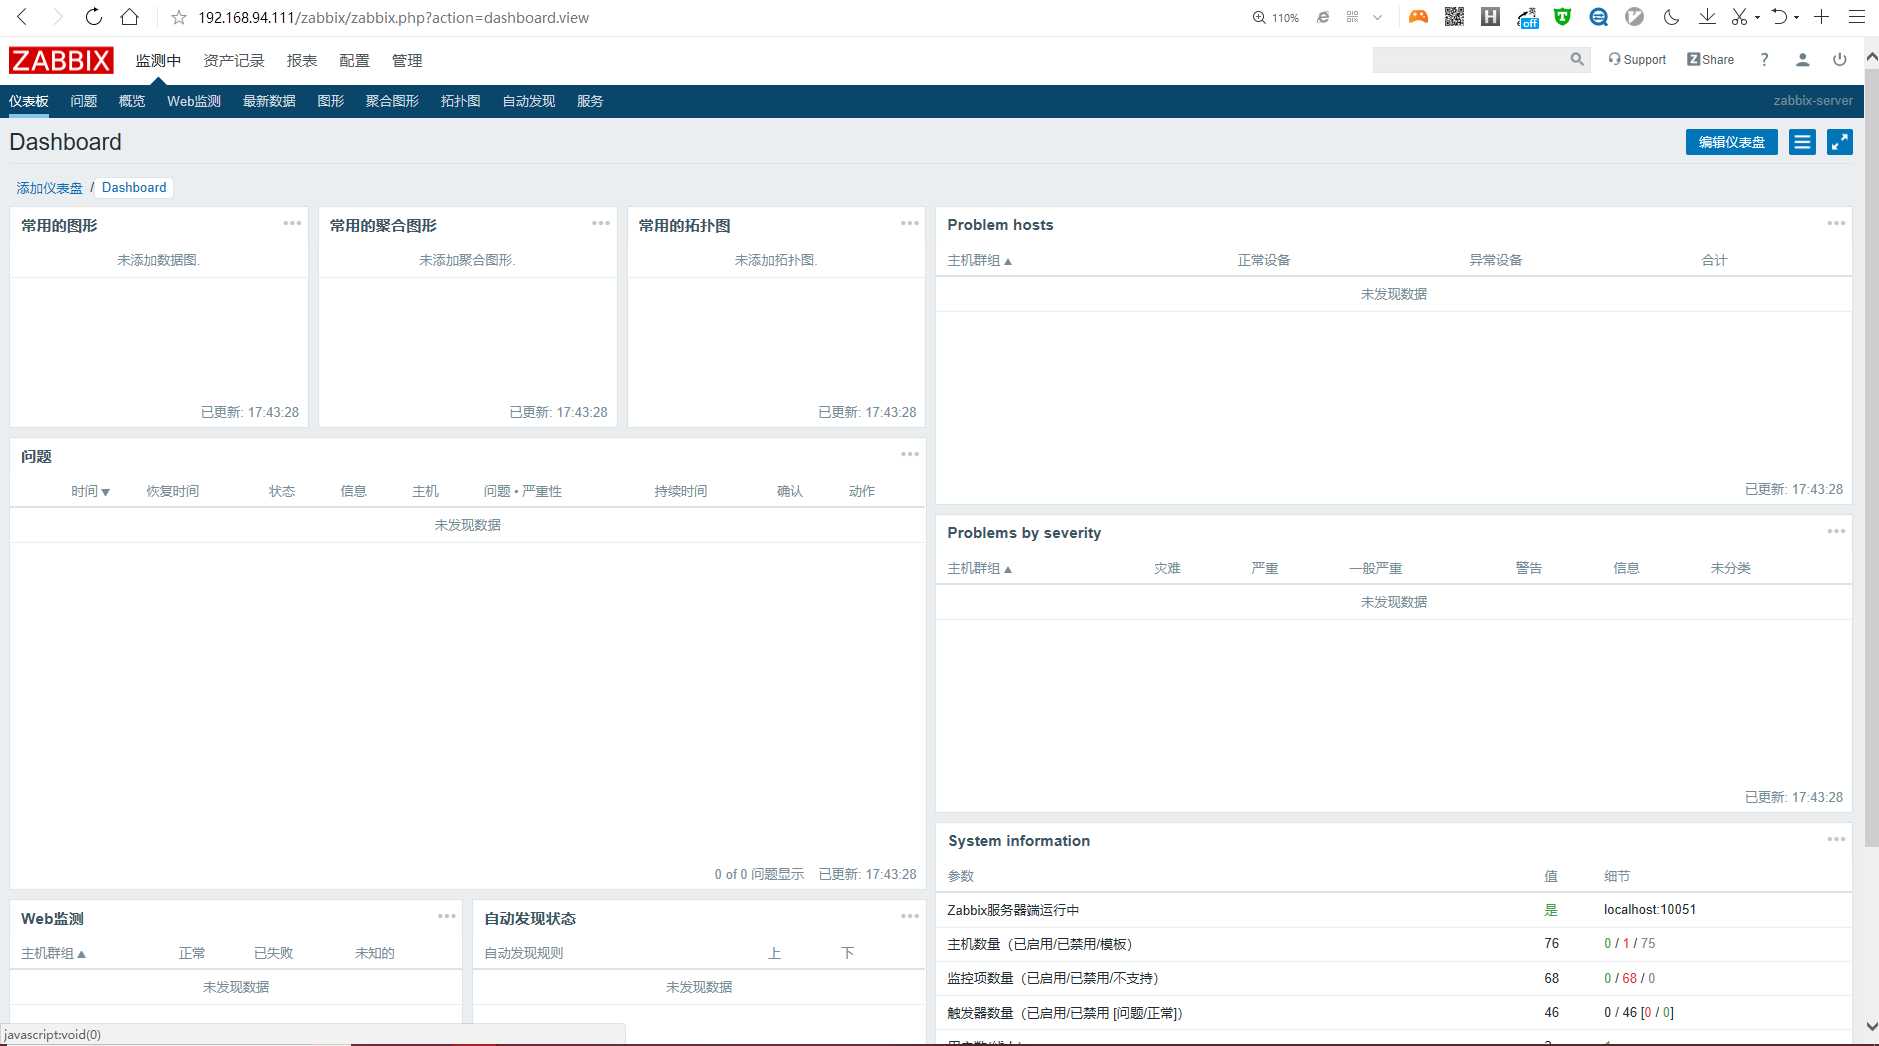Open the browser home page icon
The width and height of the screenshot is (1879, 1046).
[129, 17]
